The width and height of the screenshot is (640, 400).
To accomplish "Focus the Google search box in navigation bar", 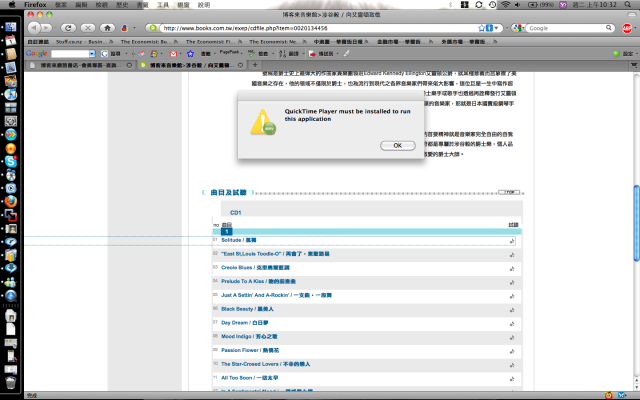I will coord(565,28).
